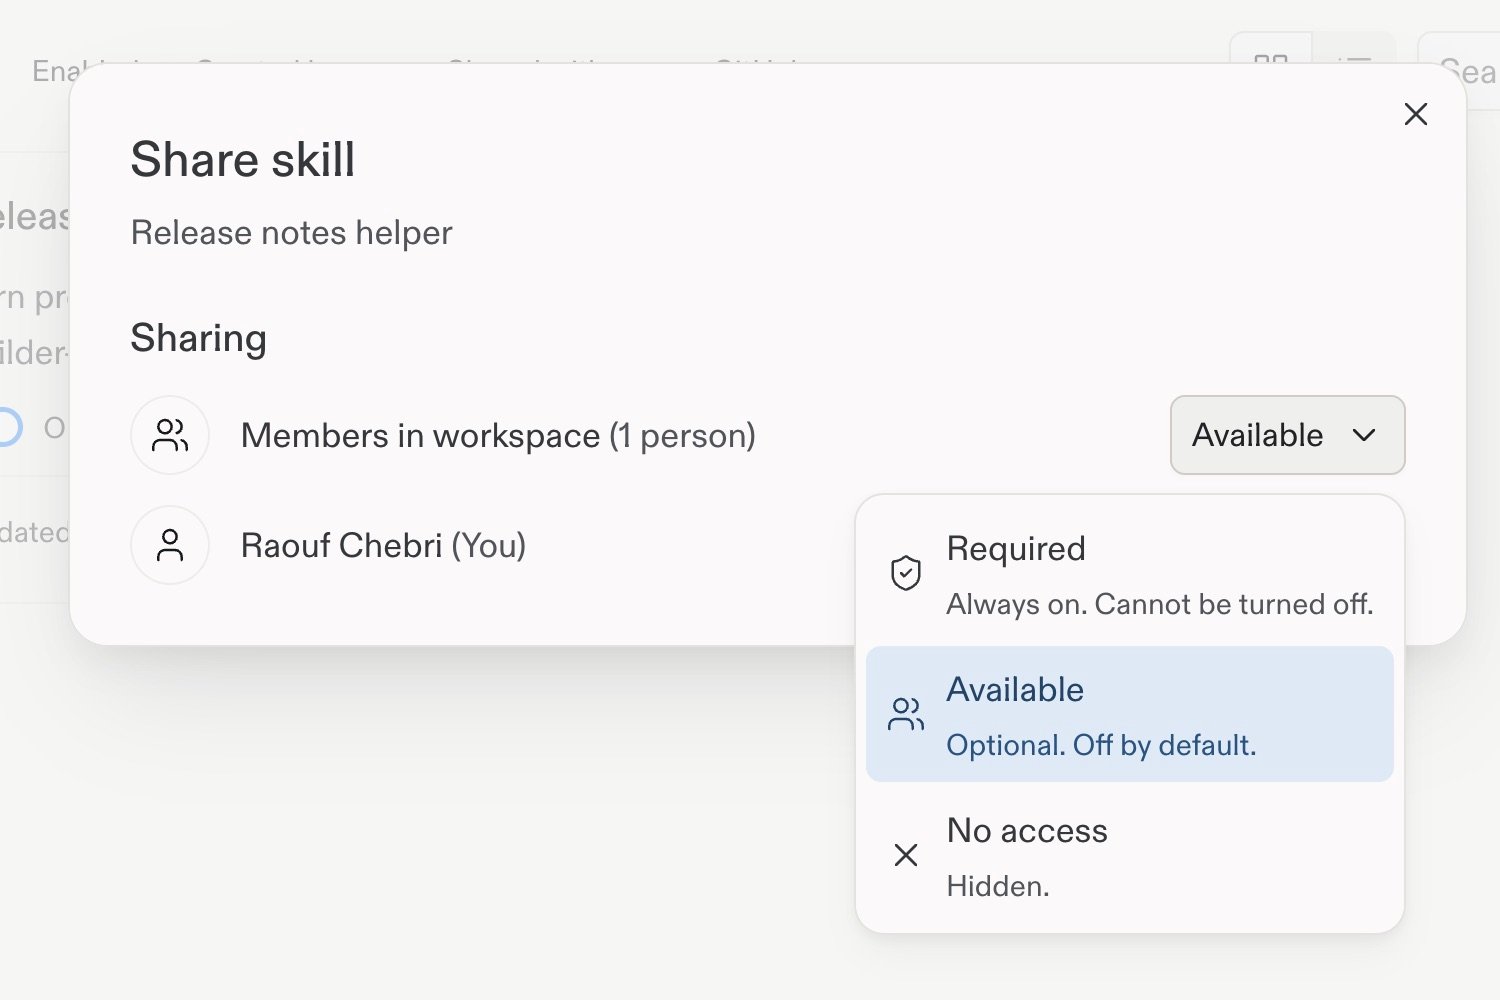Click the Raouf Chebri (You) name
1500x1000 pixels.
point(383,546)
